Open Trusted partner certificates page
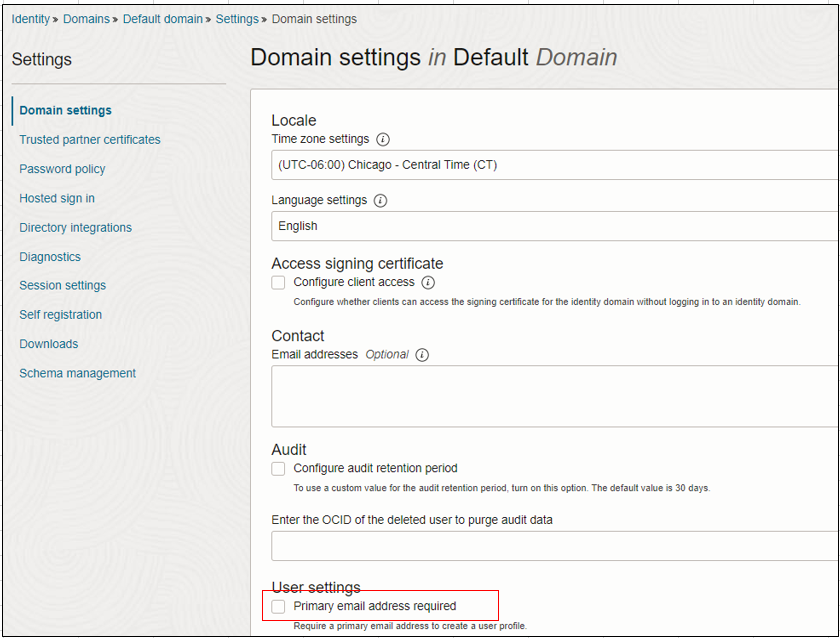 (90, 140)
